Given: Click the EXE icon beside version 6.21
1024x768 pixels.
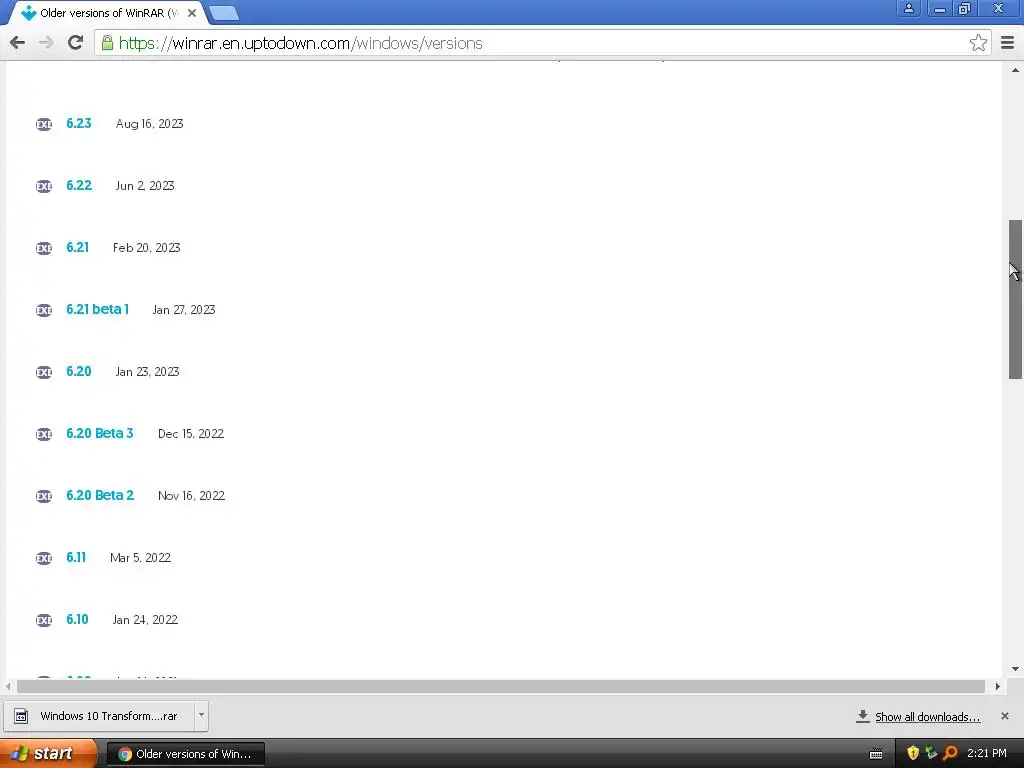Looking at the screenshot, I should pos(44,248).
